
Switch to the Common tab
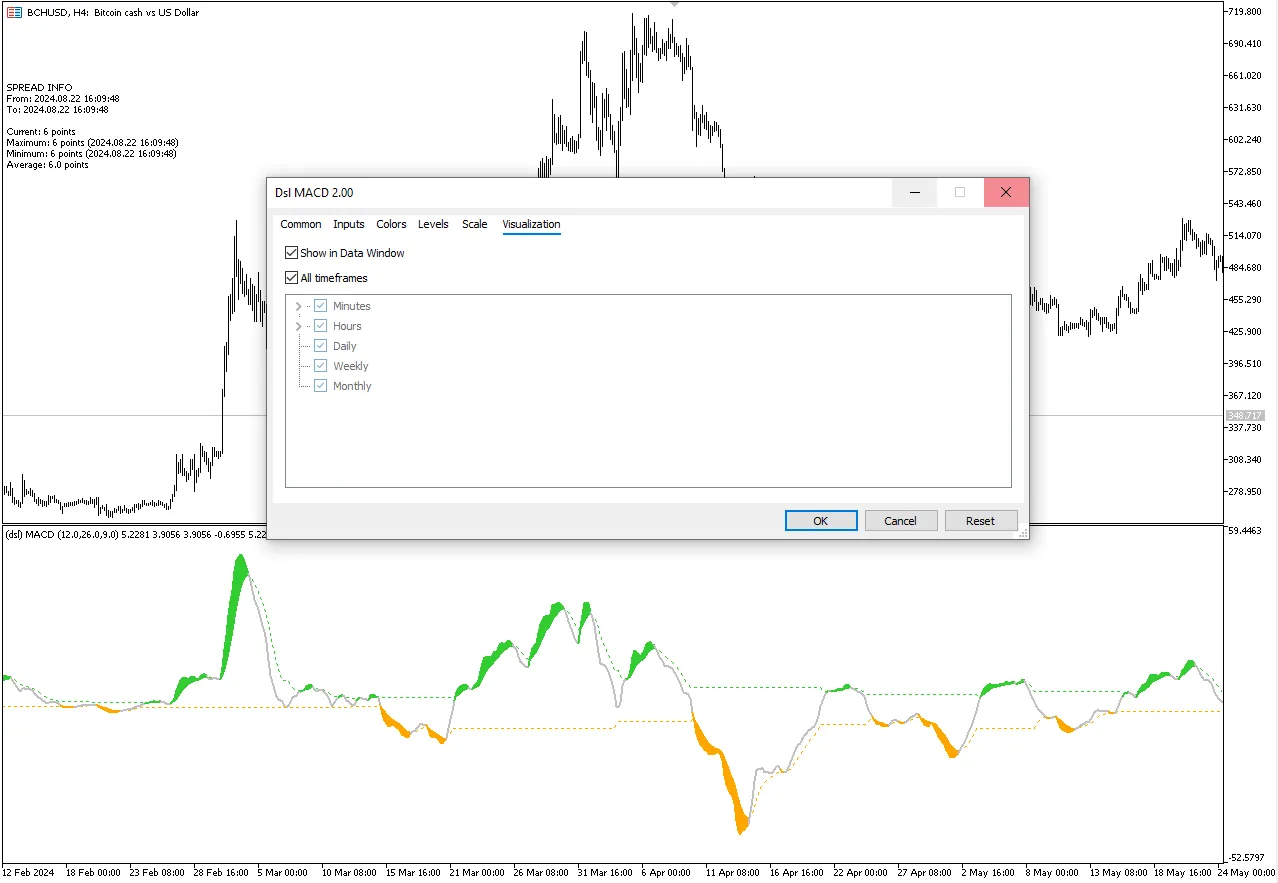(300, 224)
